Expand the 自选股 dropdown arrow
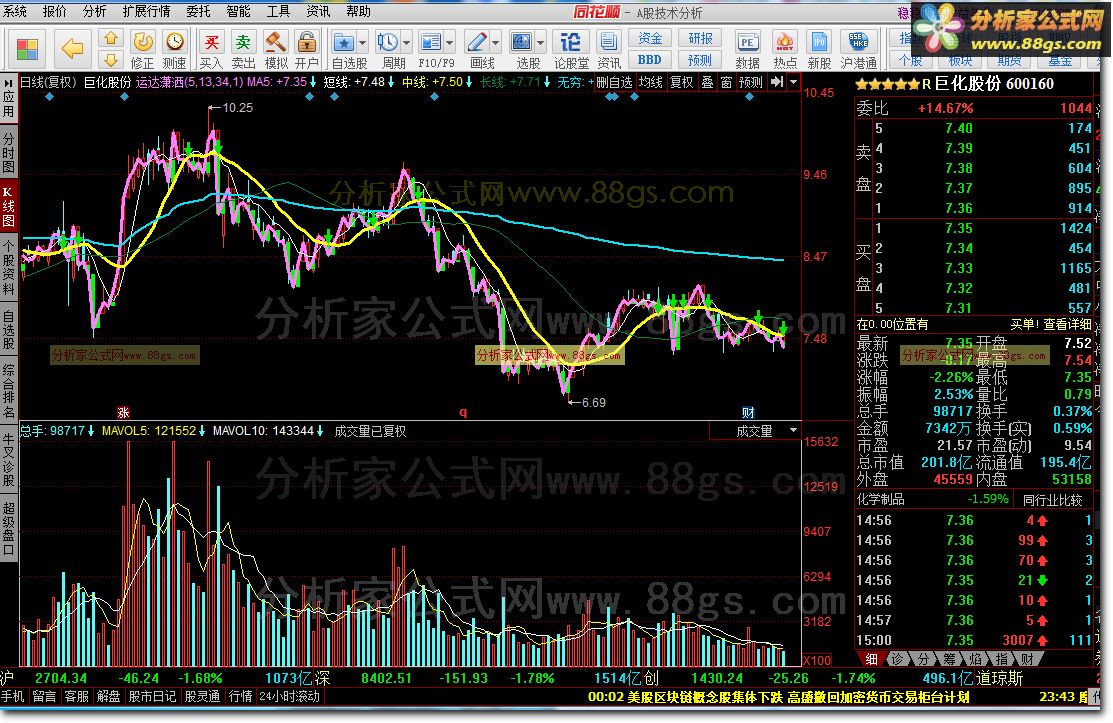This screenshot has width=1113, height=723. (362, 43)
